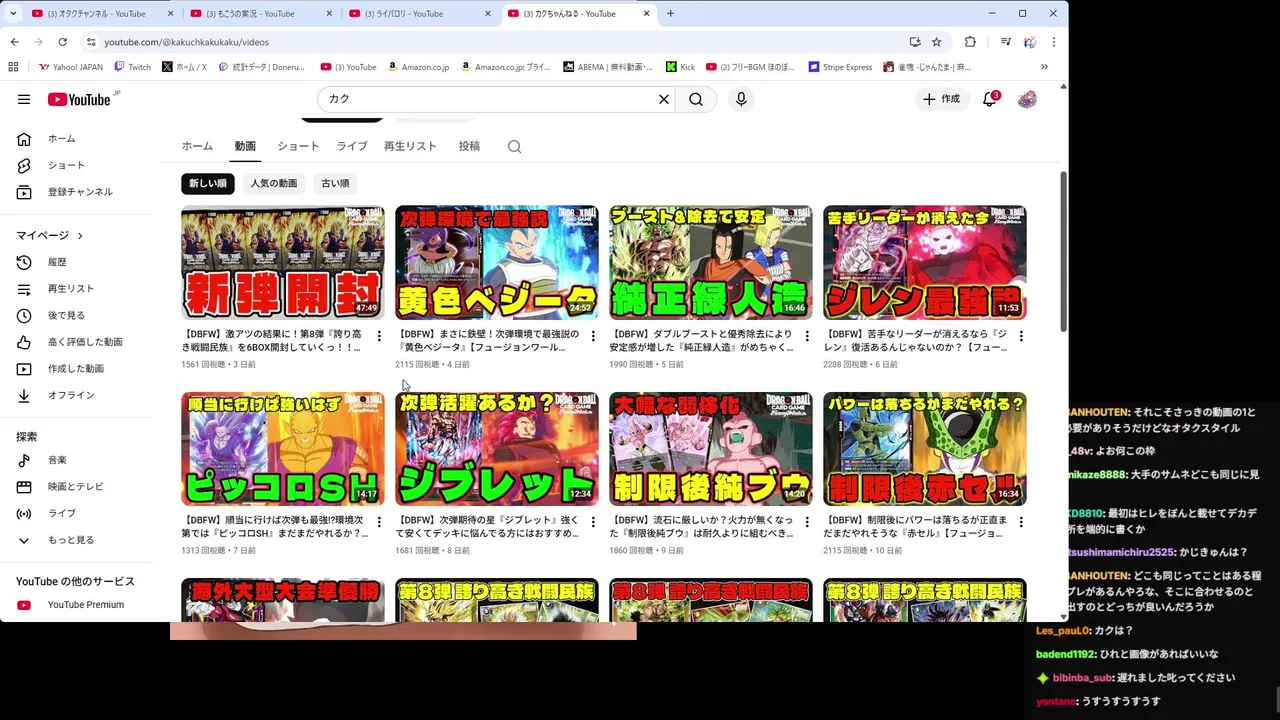Go back with the browser back arrow
This screenshot has height=720, width=1280.
(x=14, y=42)
